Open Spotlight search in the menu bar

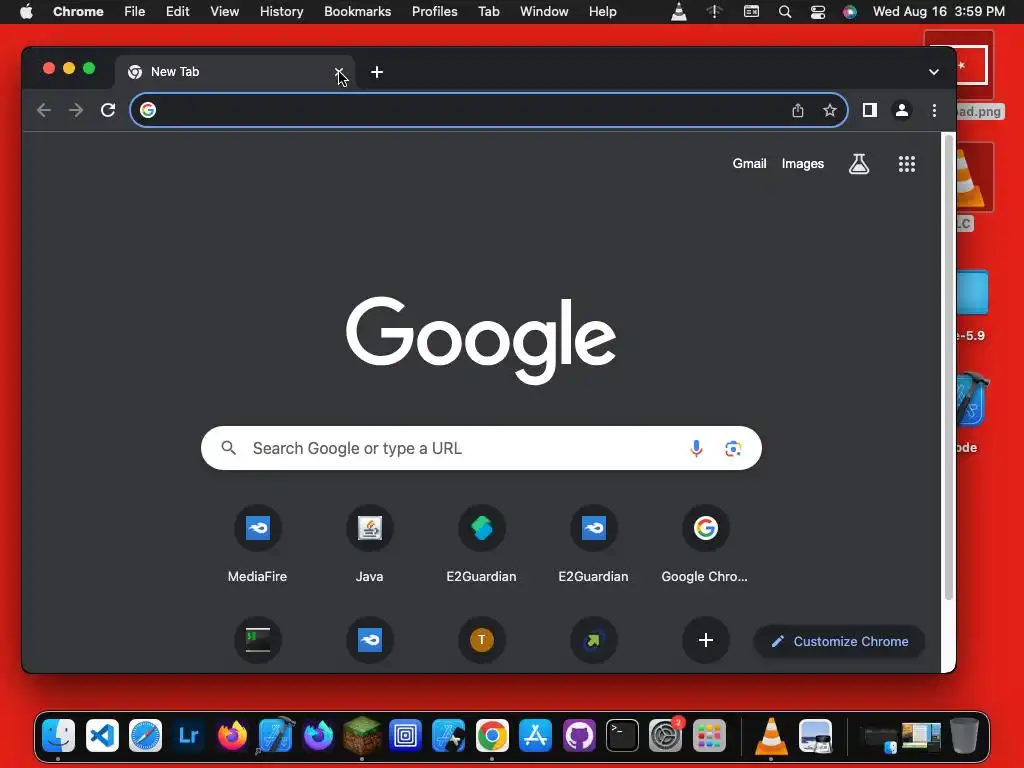785,12
